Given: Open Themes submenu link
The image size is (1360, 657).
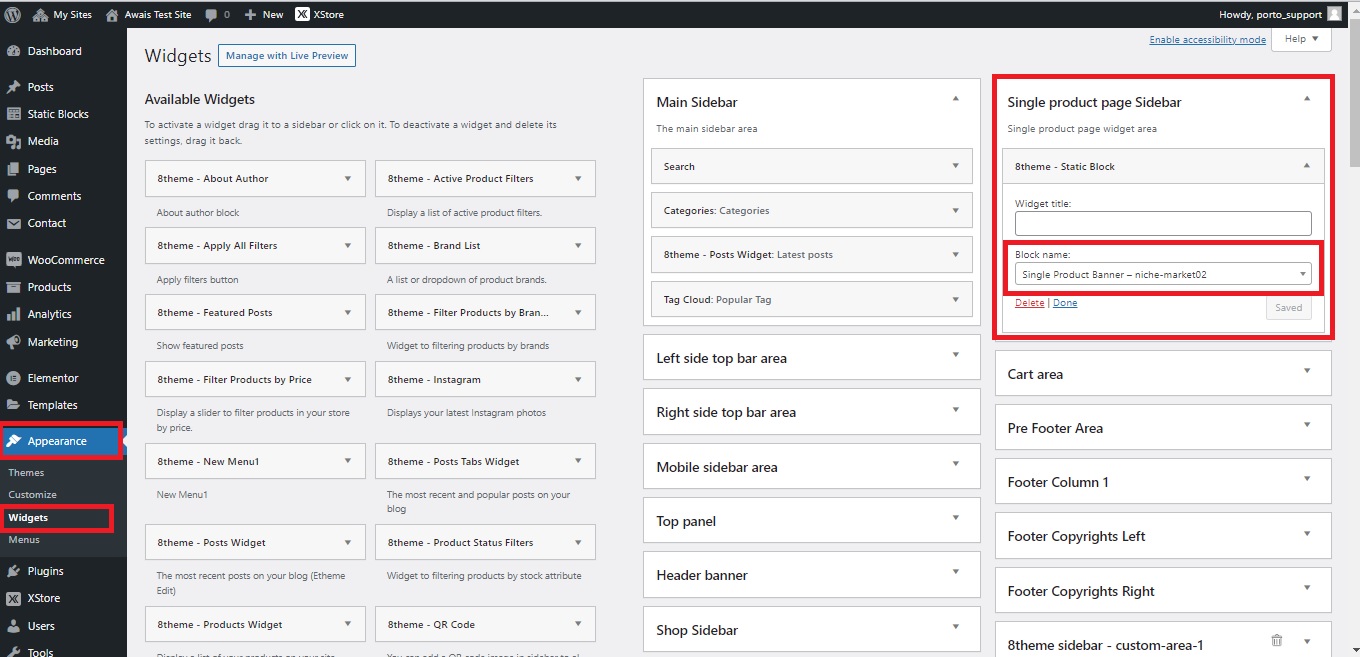Looking at the screenshot, I should 26,472.
